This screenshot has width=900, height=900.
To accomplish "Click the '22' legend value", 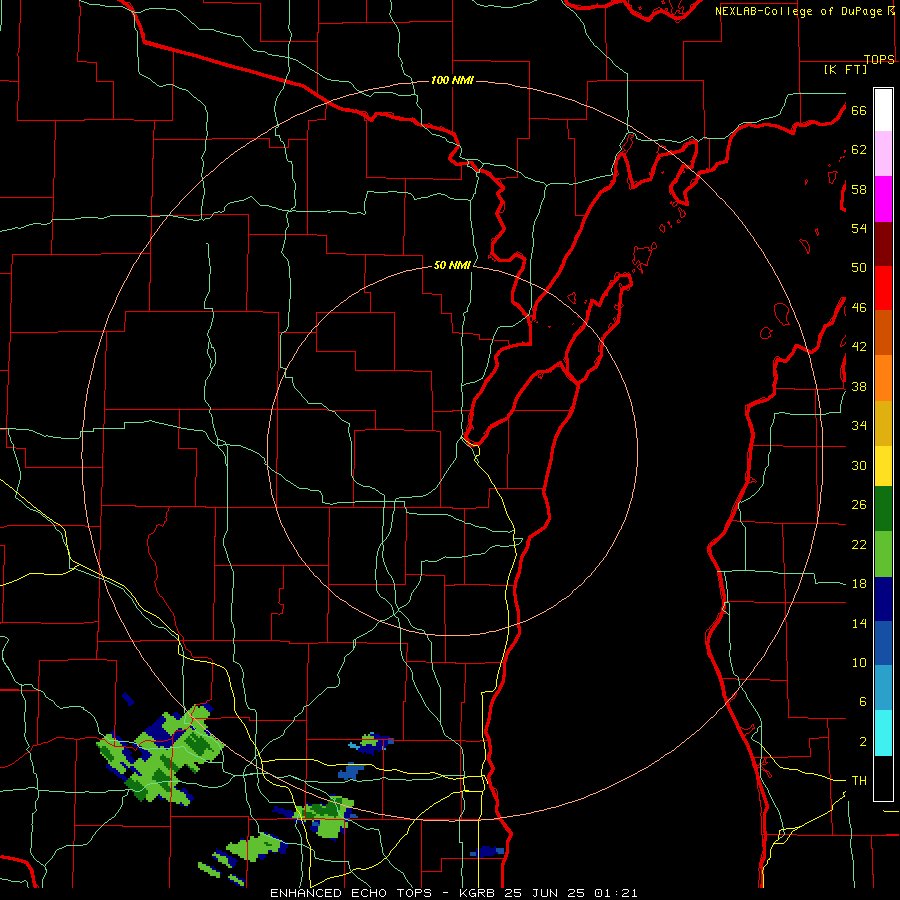I will pyautogui.click(x=859, y=545).
